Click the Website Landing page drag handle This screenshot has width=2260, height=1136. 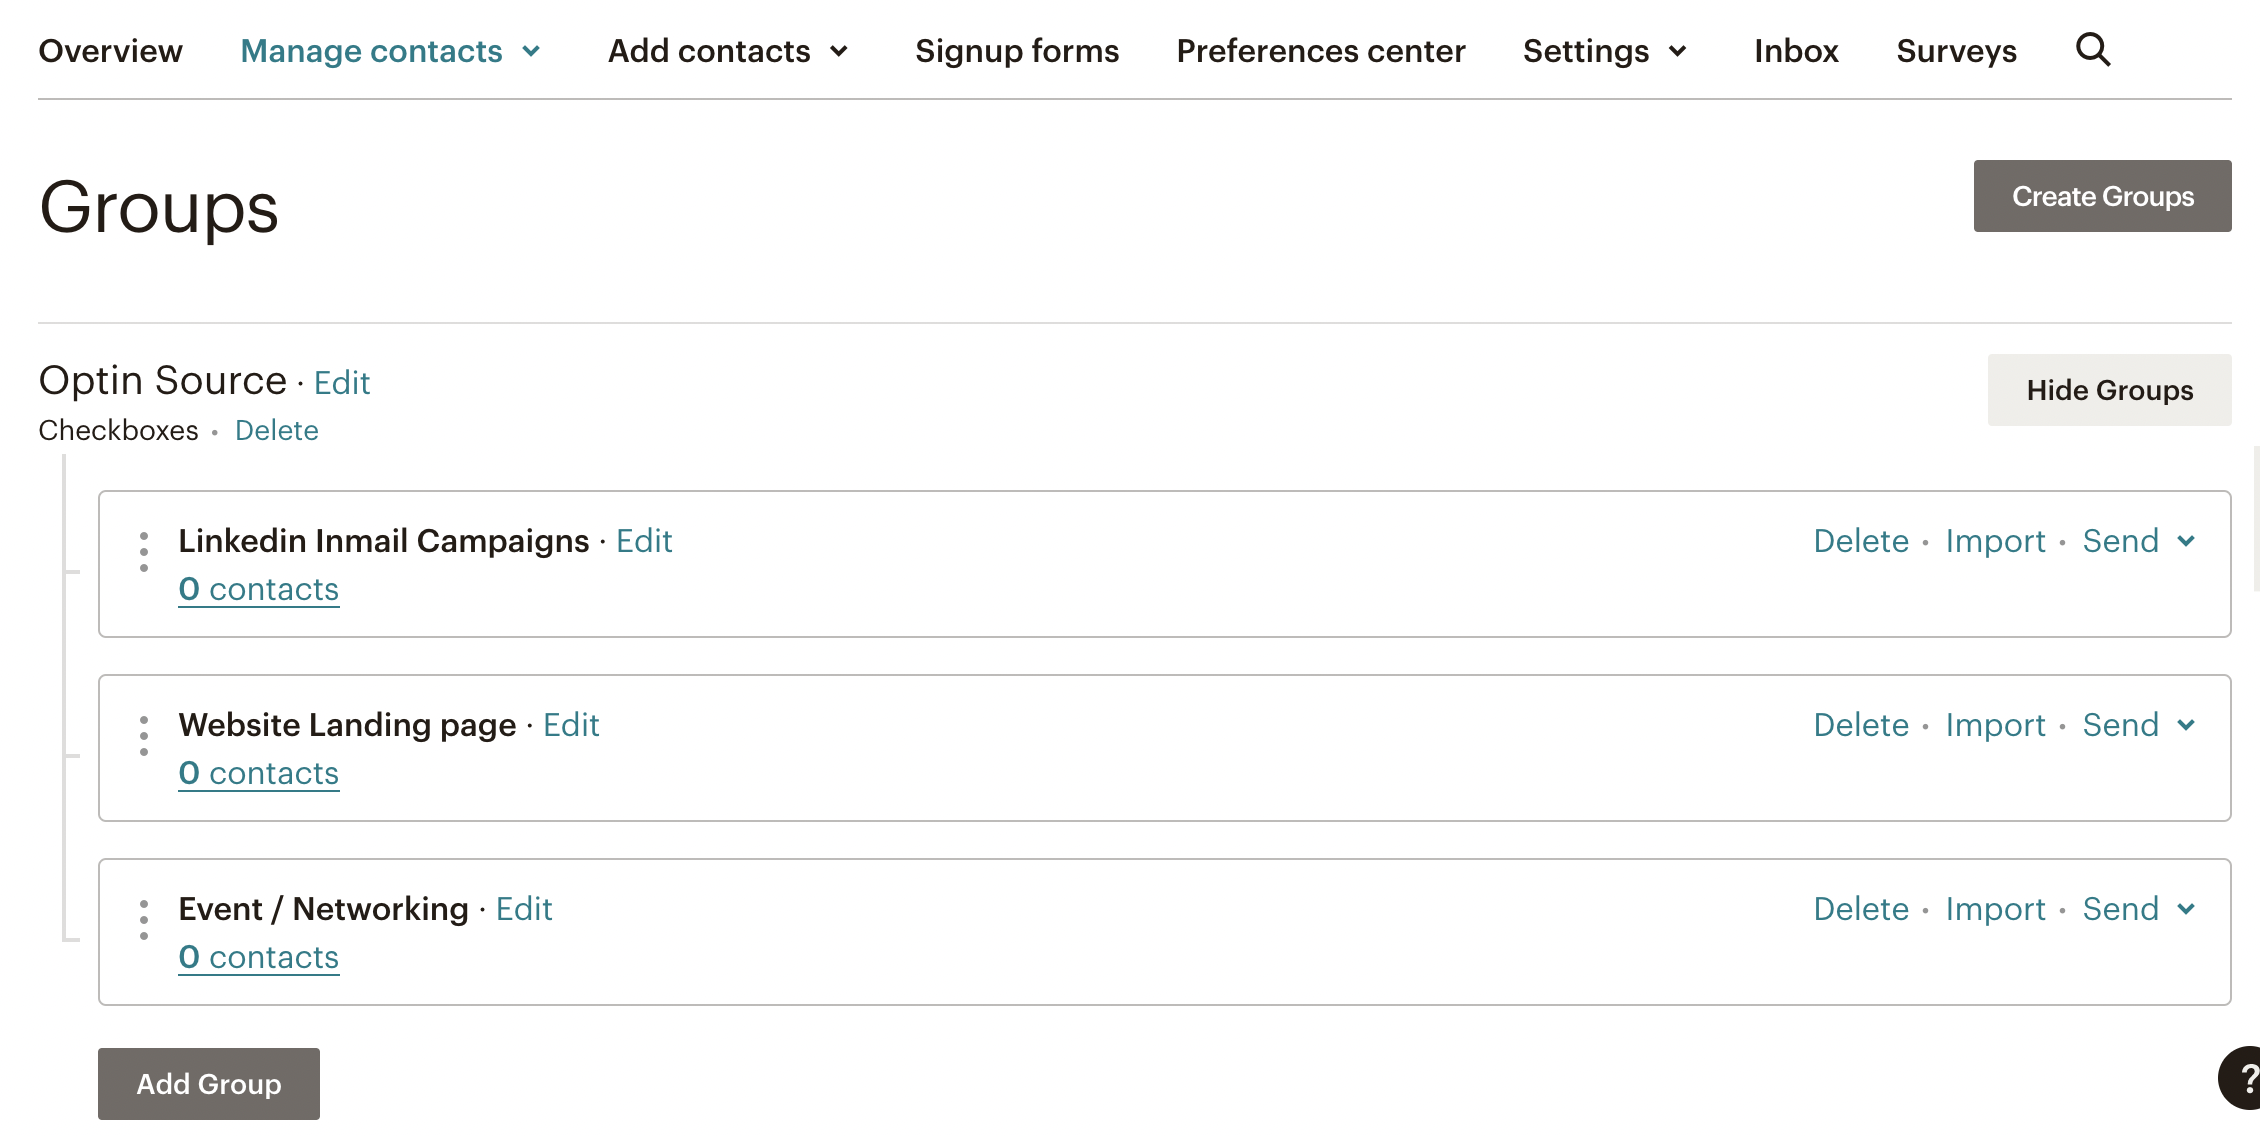pyautogui.click(x=144, y=736)
